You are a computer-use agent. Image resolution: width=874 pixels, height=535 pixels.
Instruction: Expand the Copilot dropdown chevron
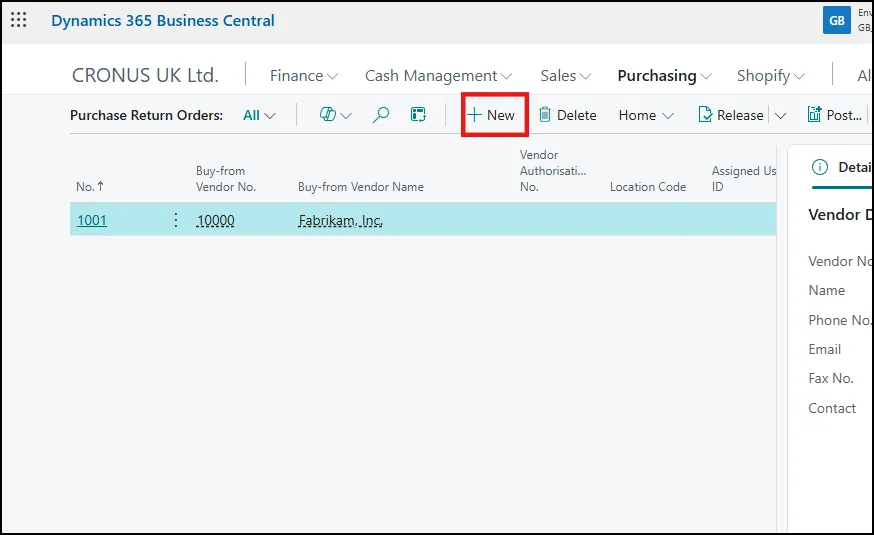[x=346, y=116]
